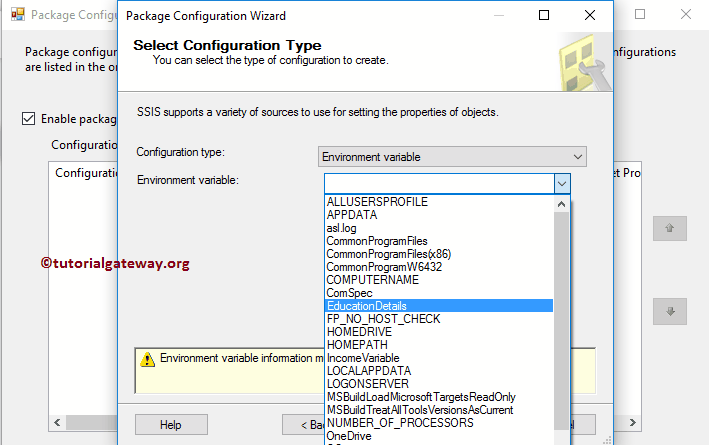Choose NUMBER_OF_PROCESSORS variable
The image size is (709, 445).
439,423
